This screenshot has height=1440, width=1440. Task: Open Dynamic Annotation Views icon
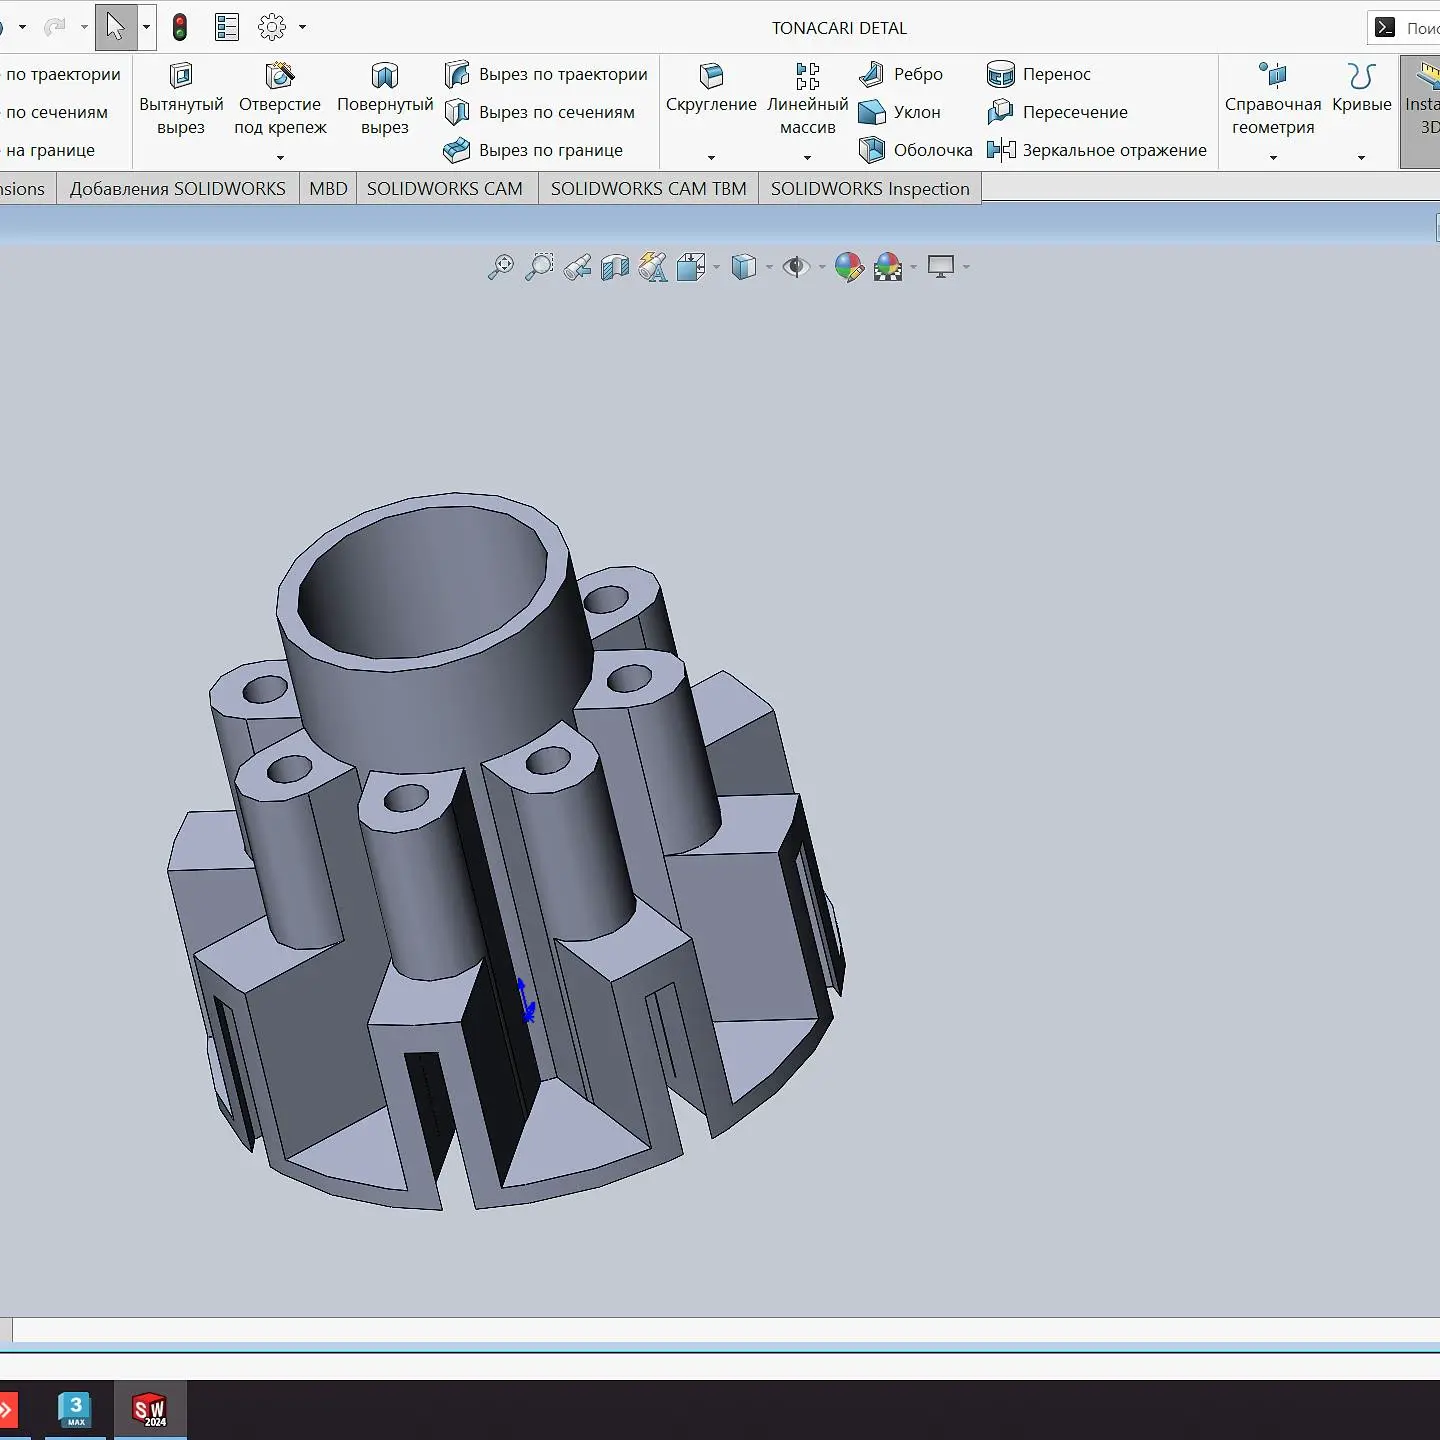(653, 267)
